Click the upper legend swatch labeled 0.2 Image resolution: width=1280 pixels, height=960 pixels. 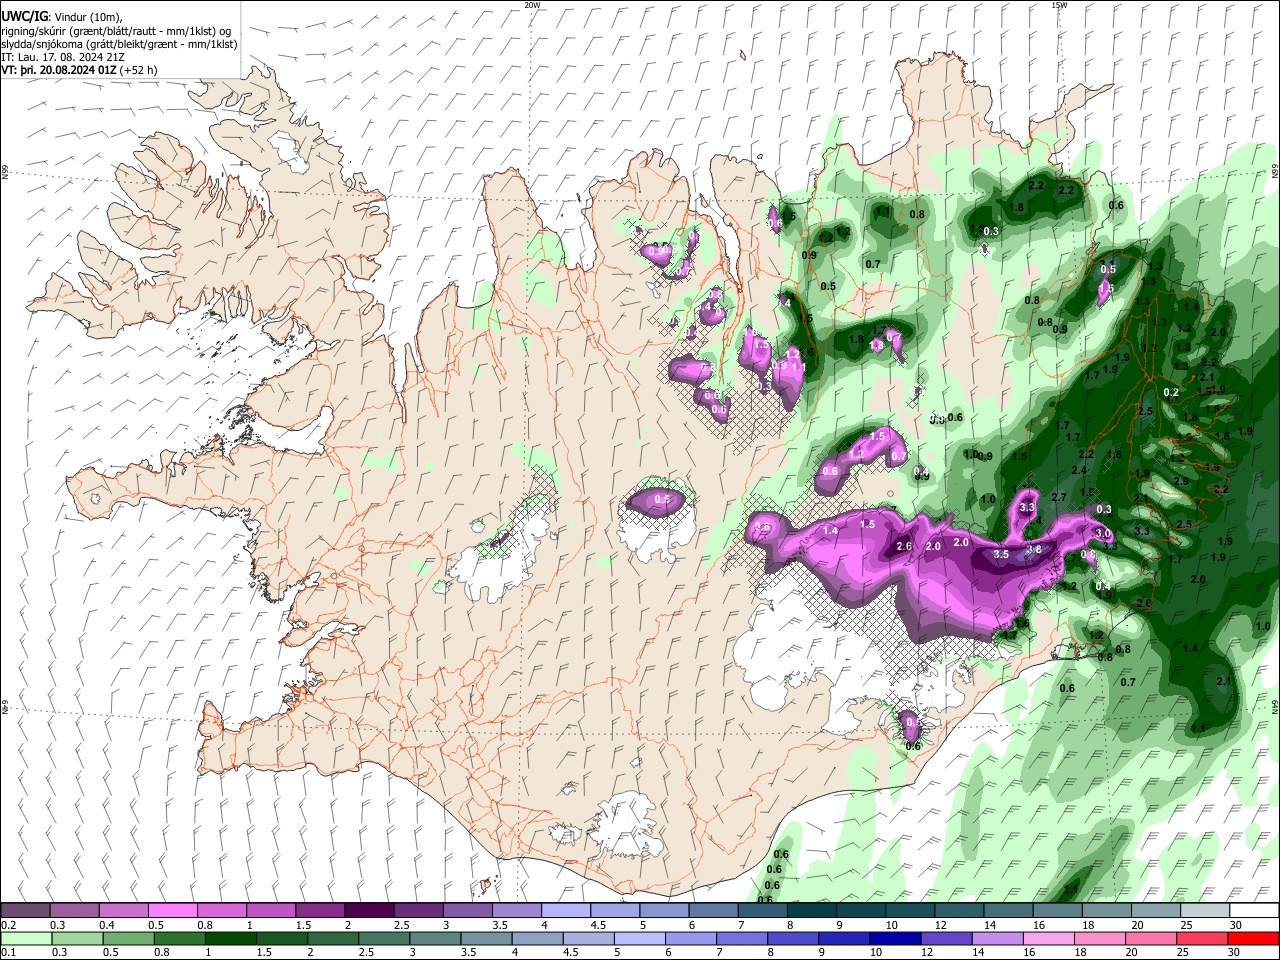[x=25, y=911]
